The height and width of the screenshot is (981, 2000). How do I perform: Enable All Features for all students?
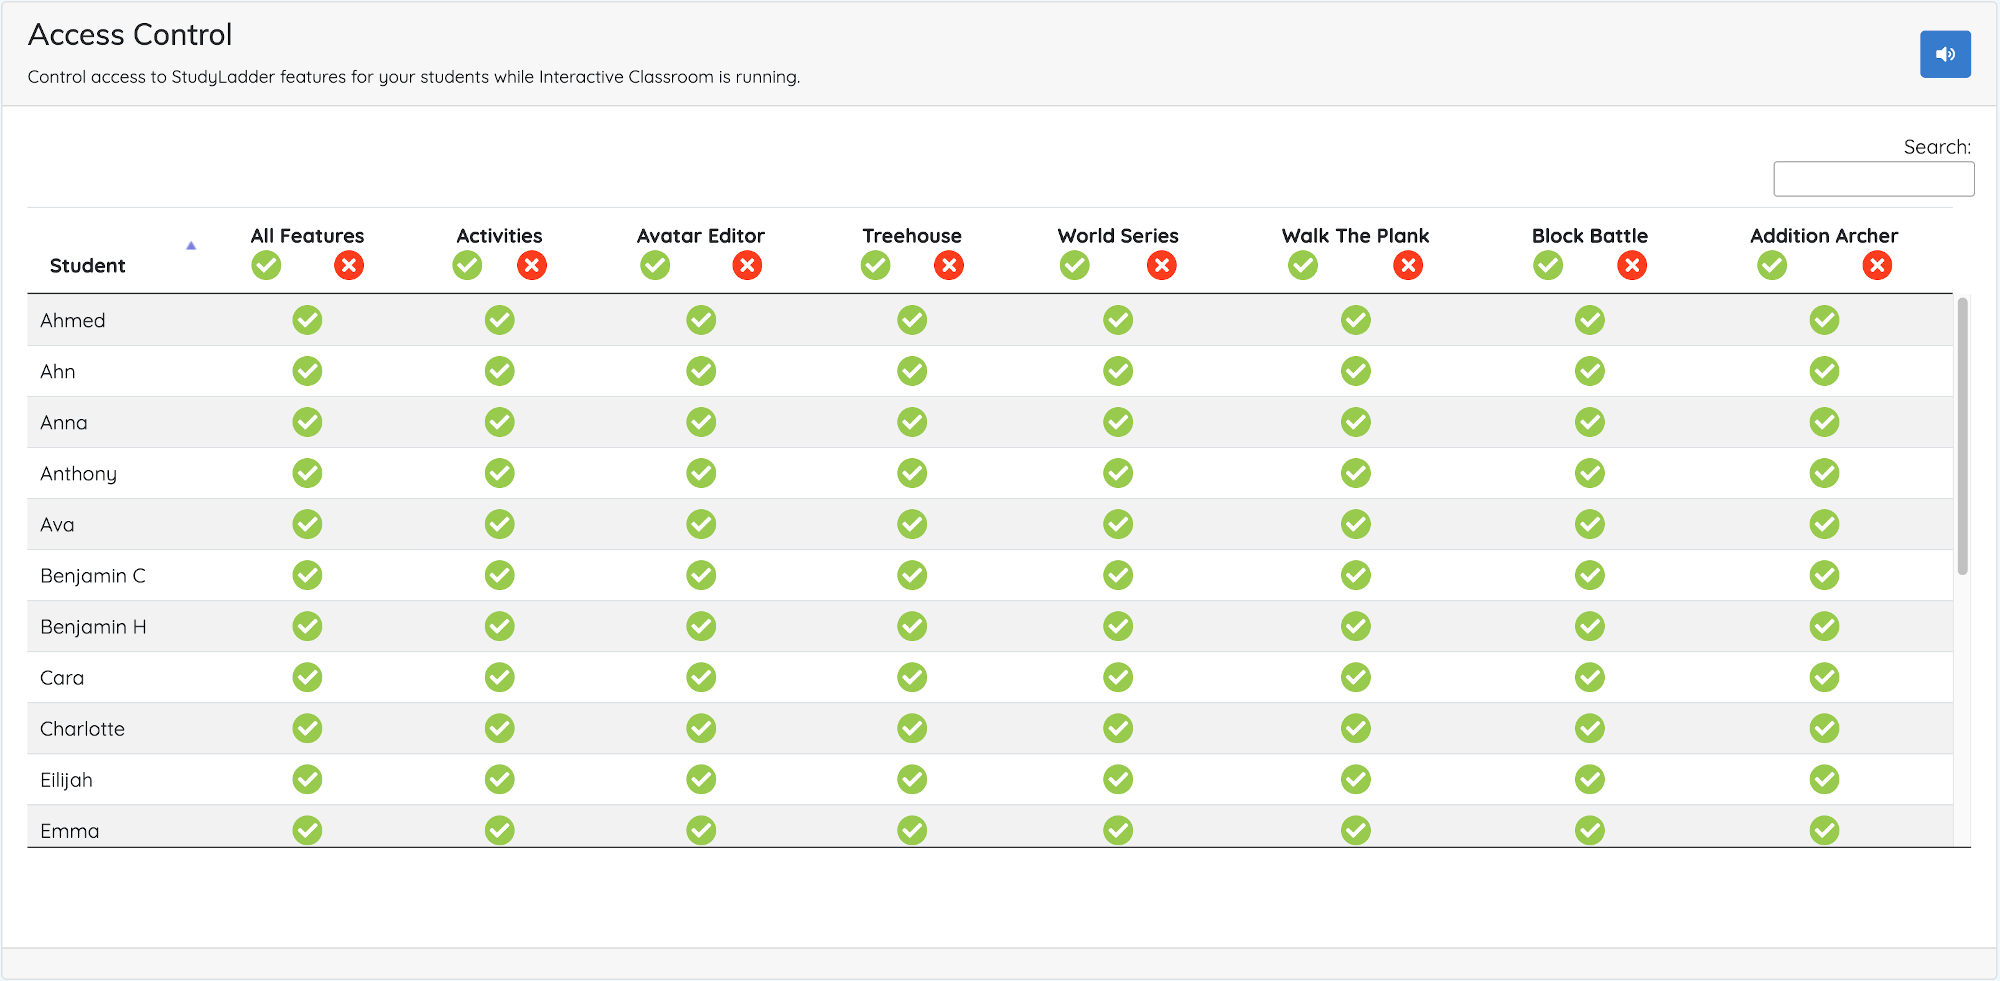tap(266, 265)
